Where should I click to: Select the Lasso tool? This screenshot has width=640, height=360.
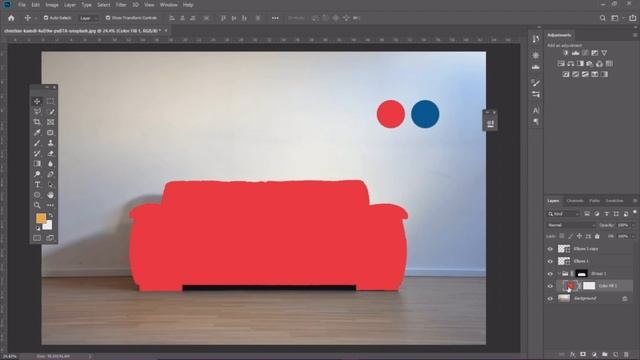pyautogui.click(x=37, y=111)
